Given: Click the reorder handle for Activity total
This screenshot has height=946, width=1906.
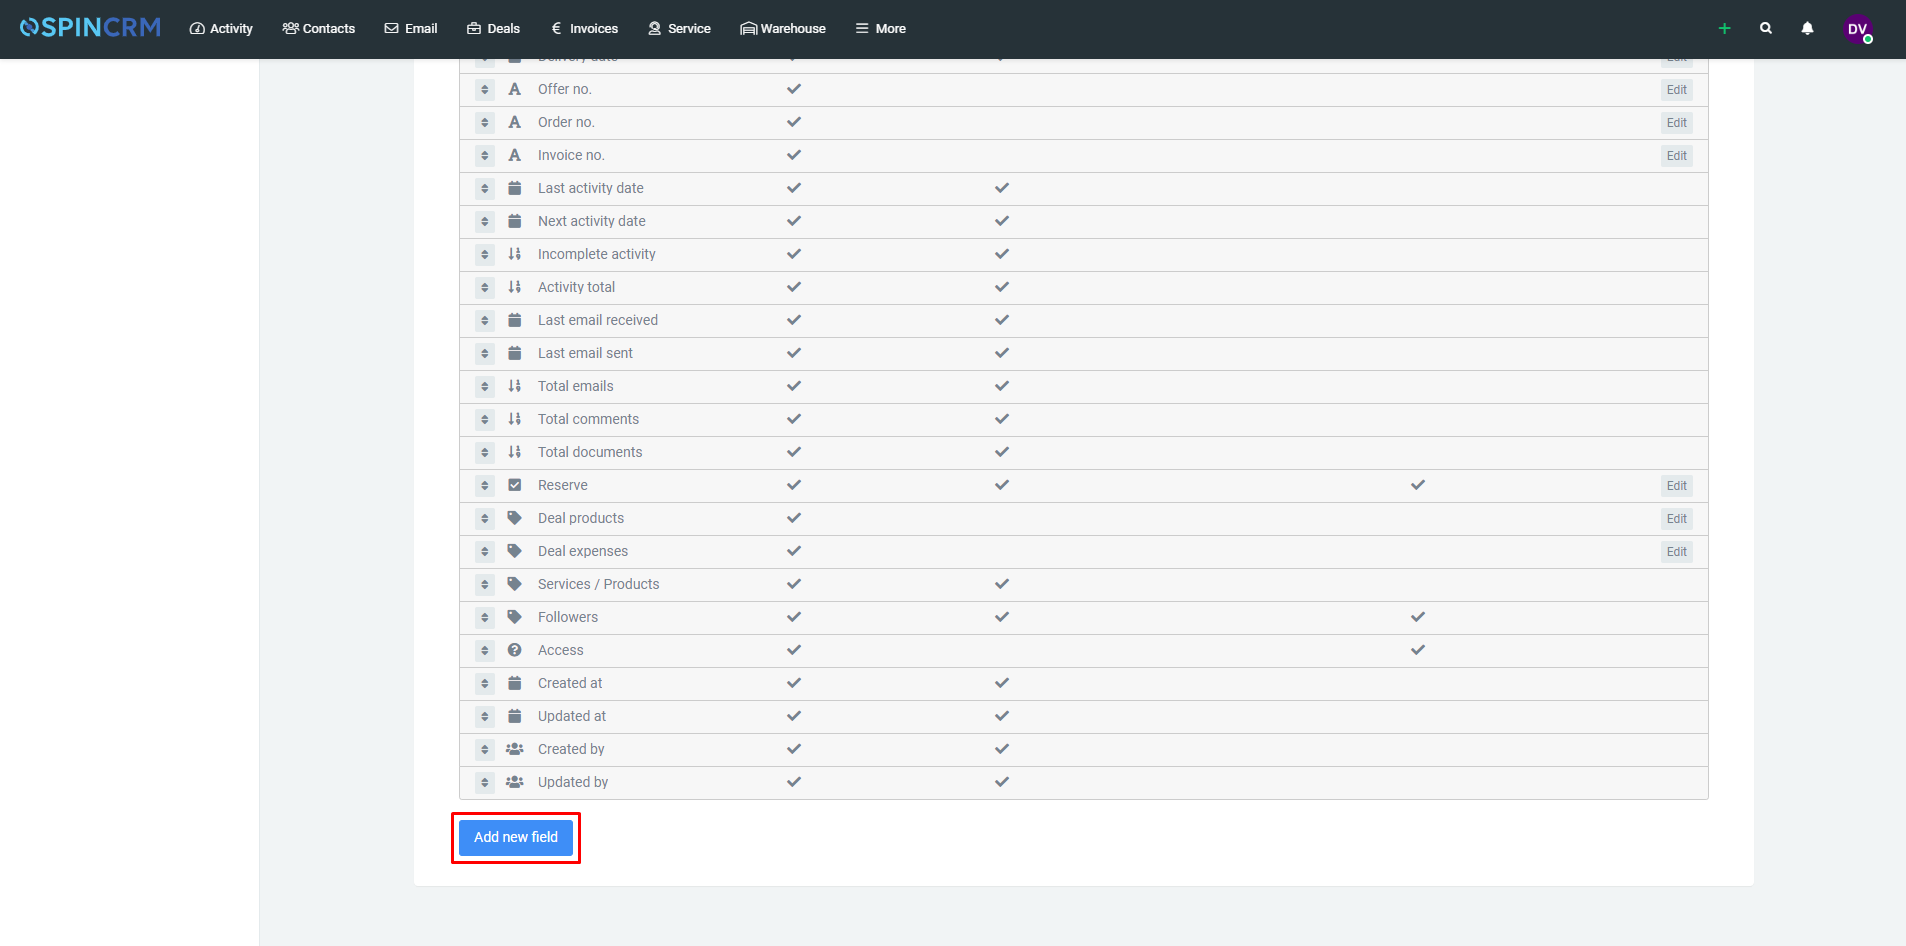Looking at the screenshot, I should point(485,288).
